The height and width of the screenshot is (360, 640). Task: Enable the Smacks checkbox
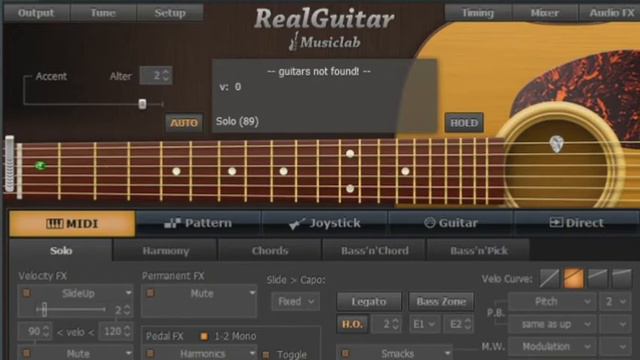point(345,353)
